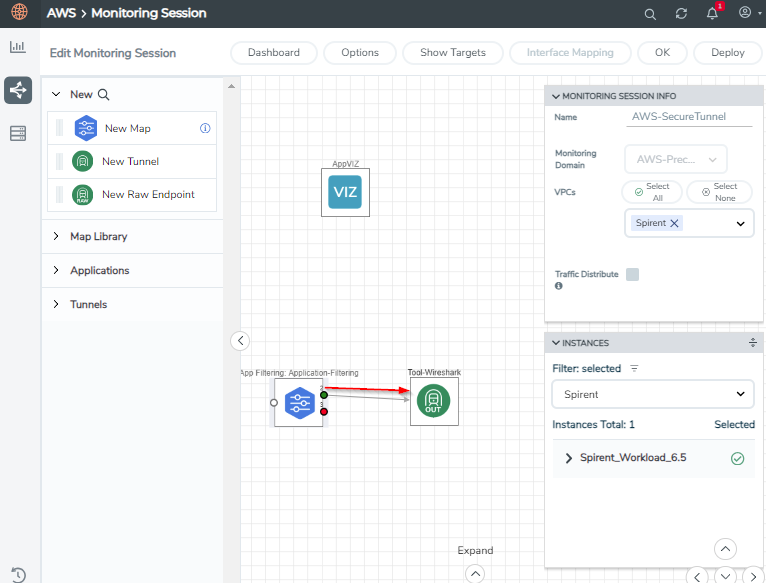Open the Options menu
The image size is (766, 583).
tap(360, 53)
